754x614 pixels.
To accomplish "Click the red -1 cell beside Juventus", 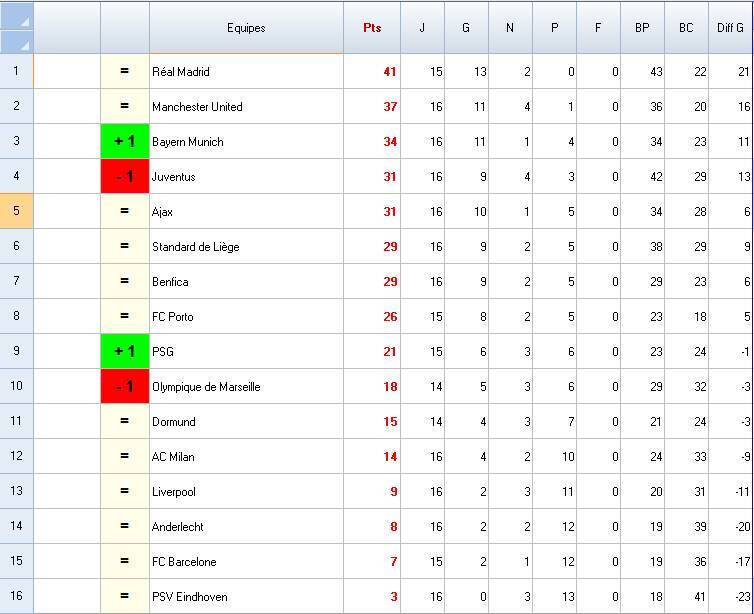I will pyautogui.click(x=125, y=176).
